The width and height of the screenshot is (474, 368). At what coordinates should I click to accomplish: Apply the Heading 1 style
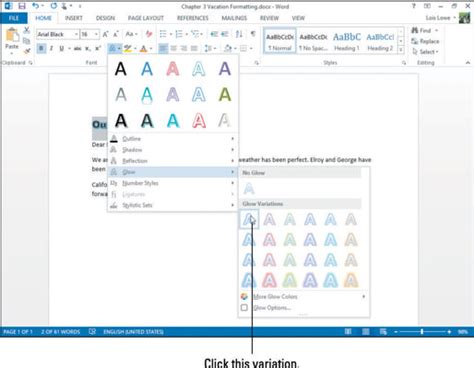[x=347, y=41]
